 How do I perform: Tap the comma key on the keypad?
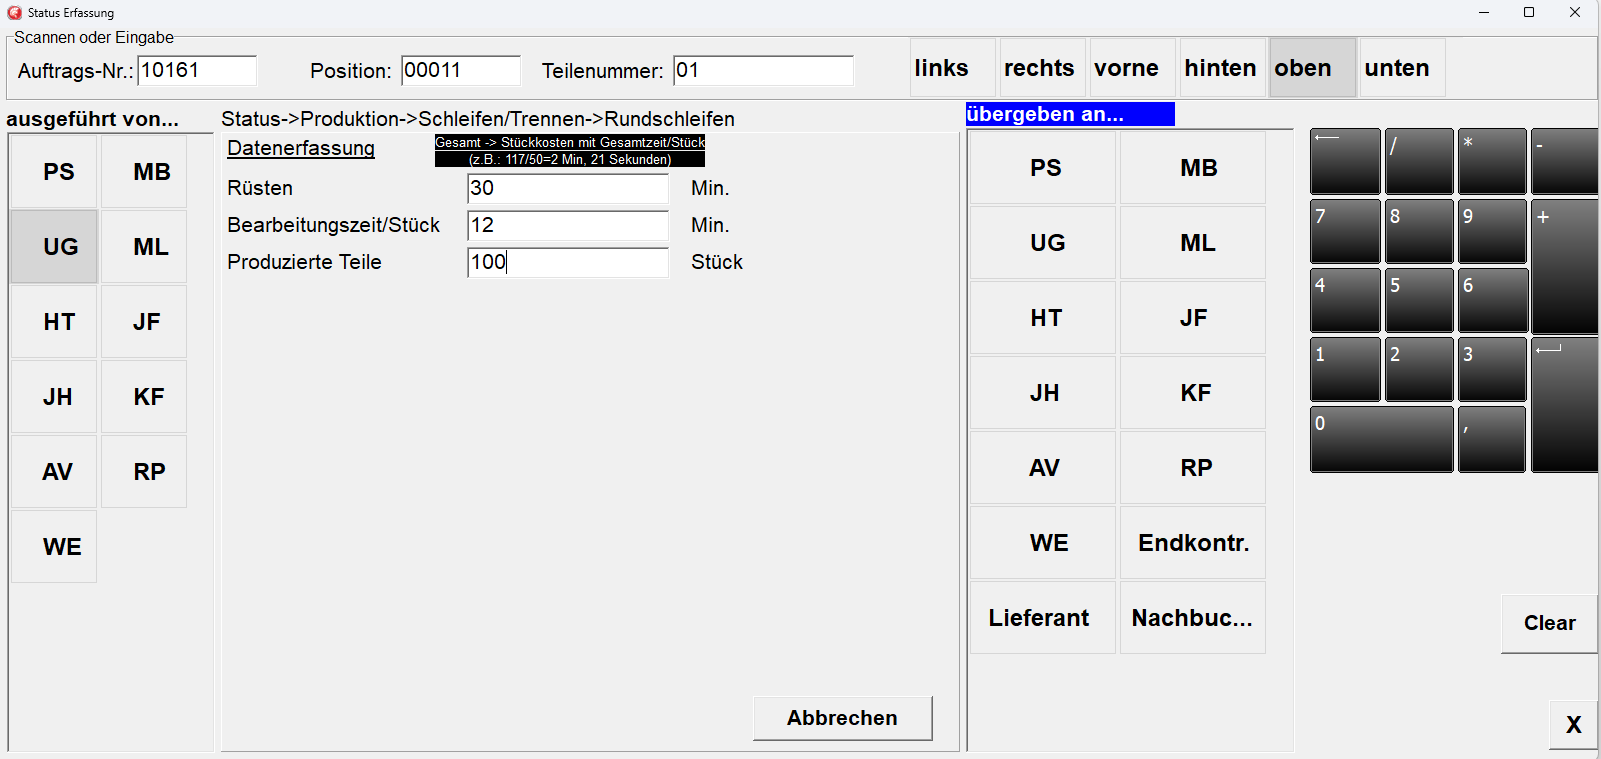(x=1491, y=439)
